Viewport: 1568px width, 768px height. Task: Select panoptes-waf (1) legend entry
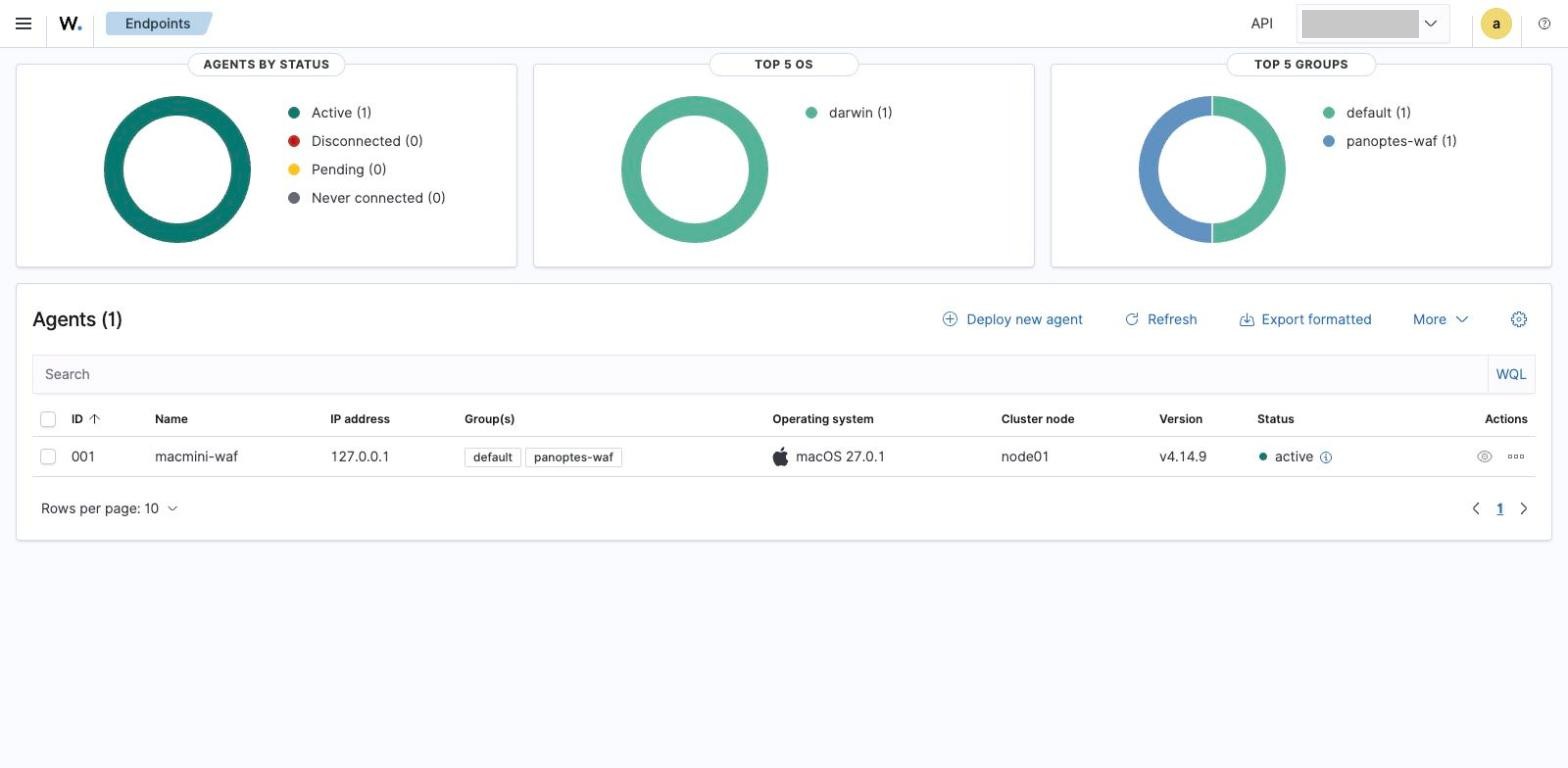pos(1390,141)
